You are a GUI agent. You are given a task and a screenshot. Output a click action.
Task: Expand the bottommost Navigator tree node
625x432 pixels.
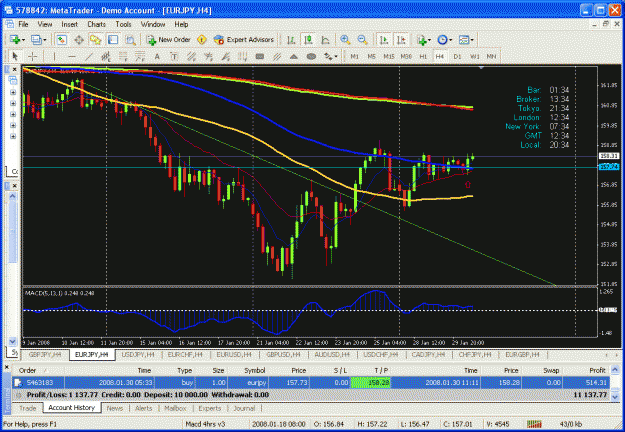coord(13,136)
